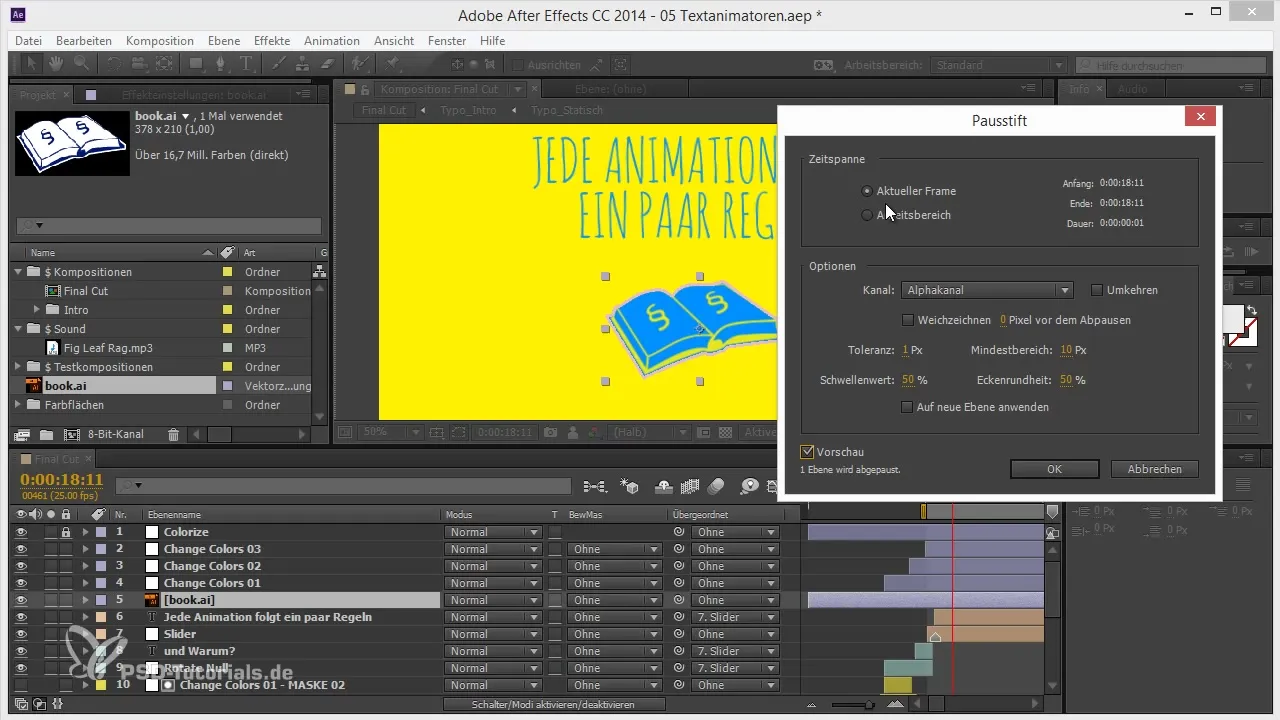The width and height of the screenshot is (1280, 720).
Task: Hide the Change Colors 03 layer
Action: point(21,549)
